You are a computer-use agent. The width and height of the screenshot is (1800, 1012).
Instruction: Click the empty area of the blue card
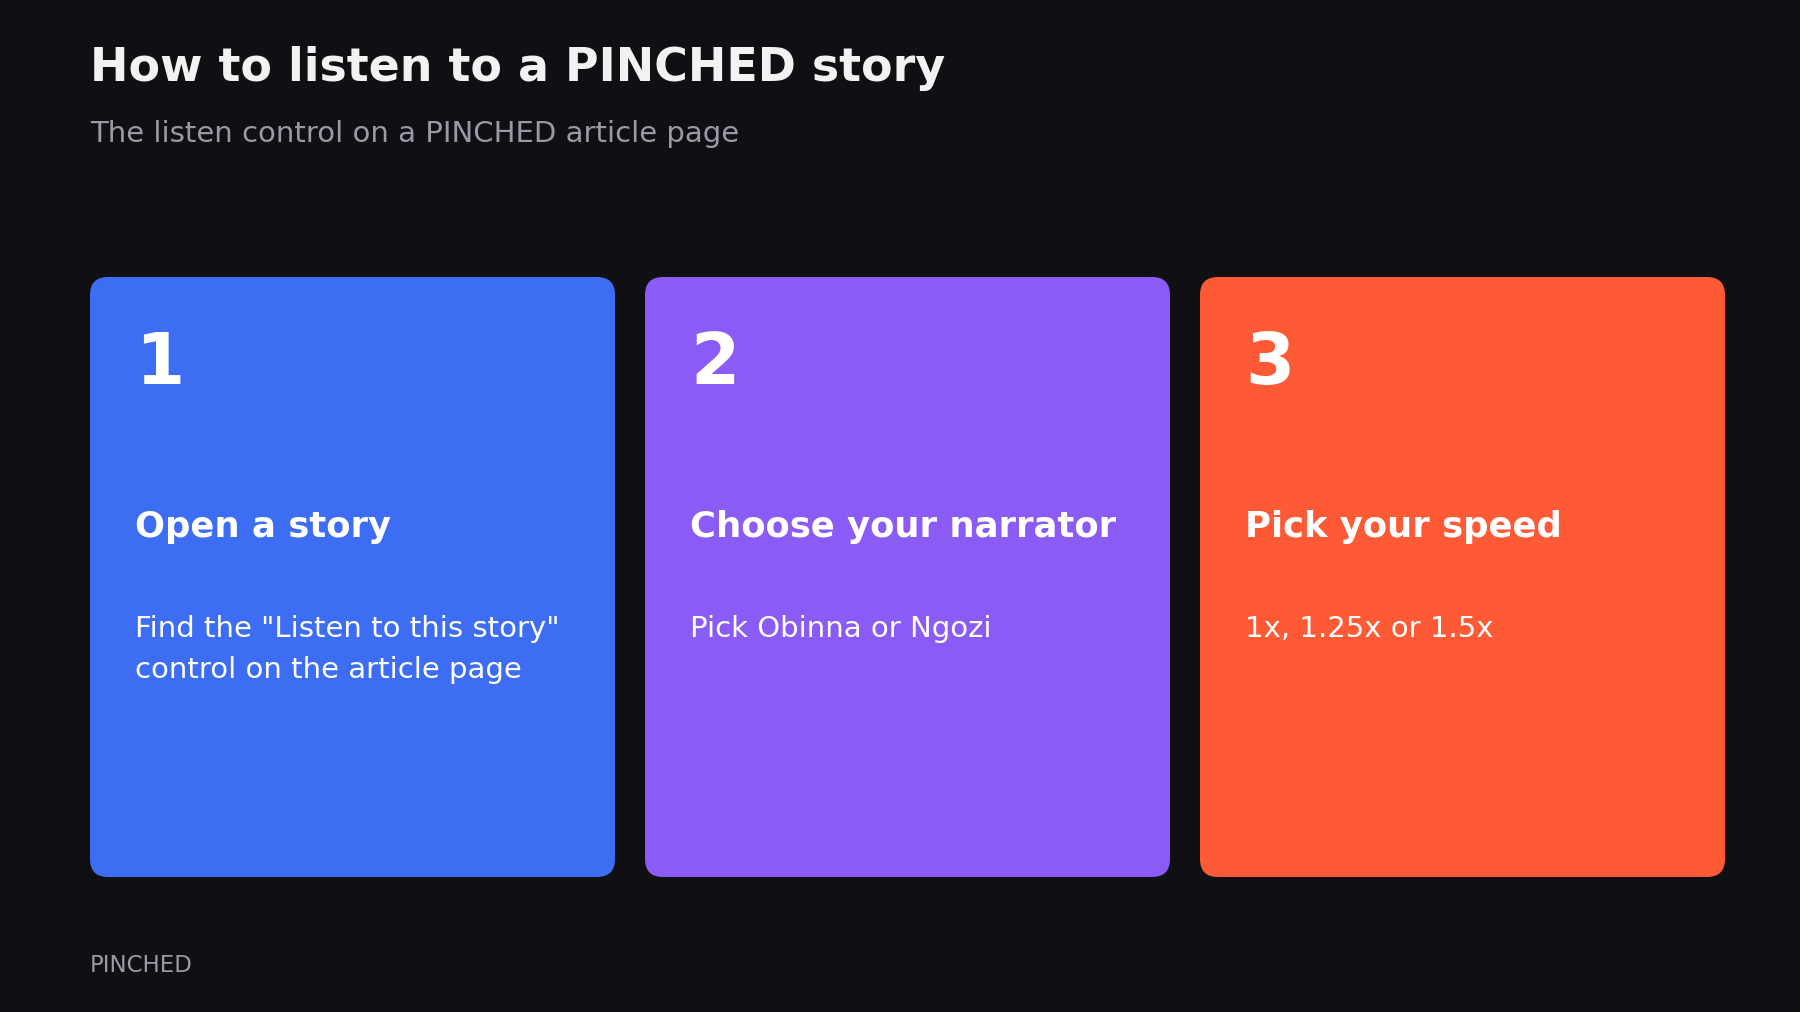pos(352,780)
